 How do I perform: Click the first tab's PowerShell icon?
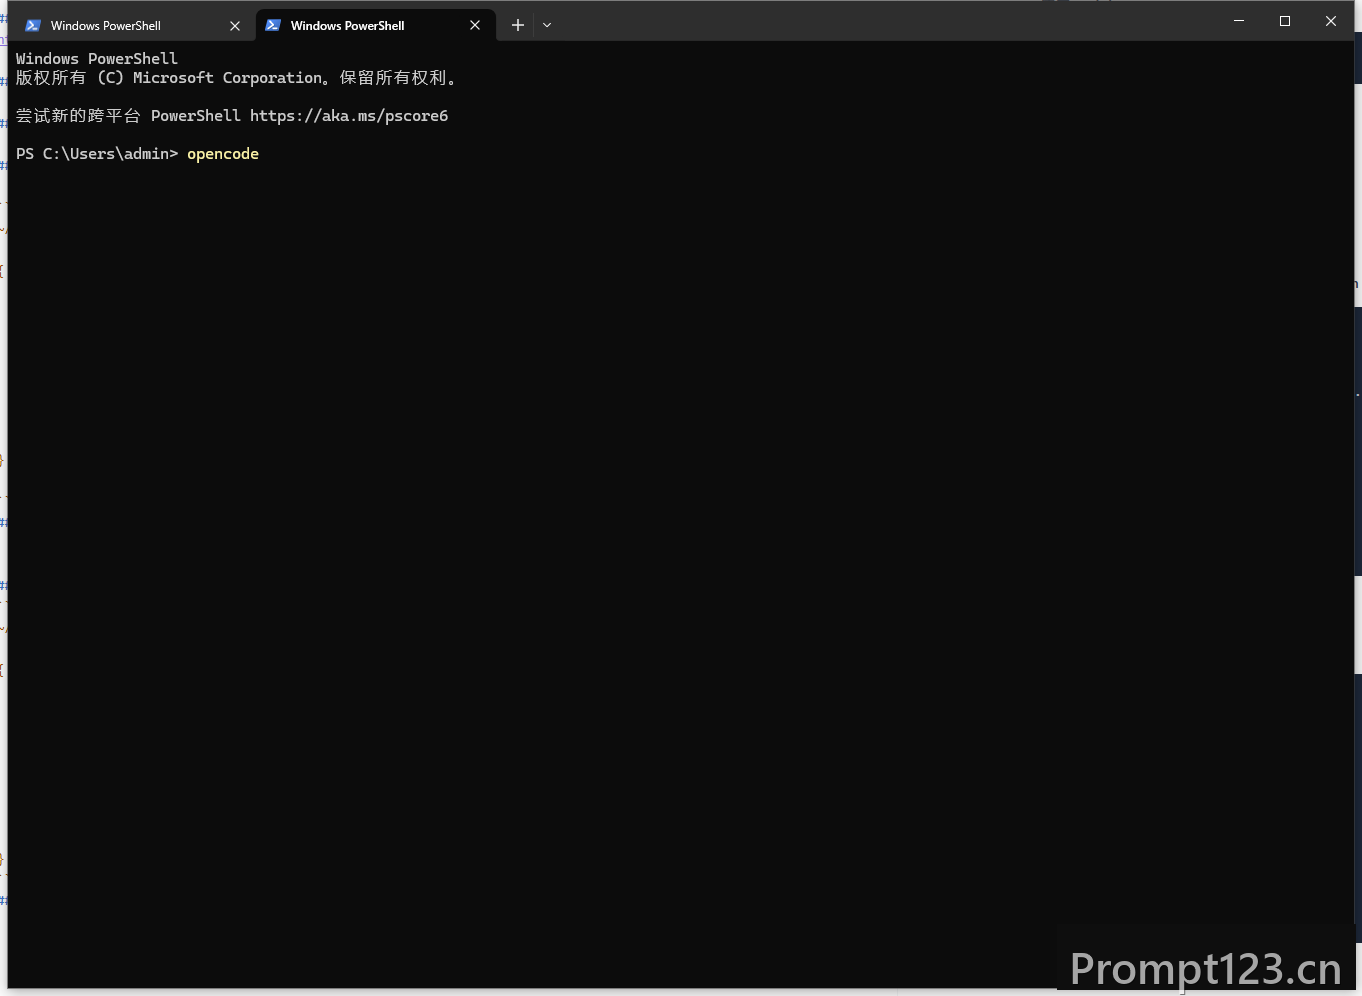[x=33, y=25]
